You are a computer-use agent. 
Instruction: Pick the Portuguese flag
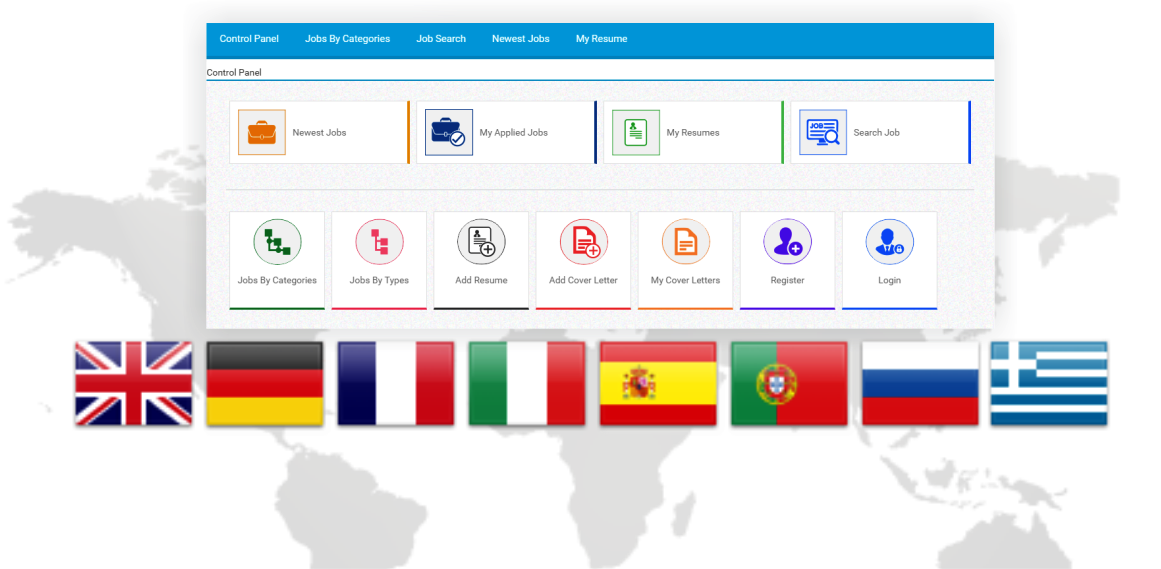[789, 383]
